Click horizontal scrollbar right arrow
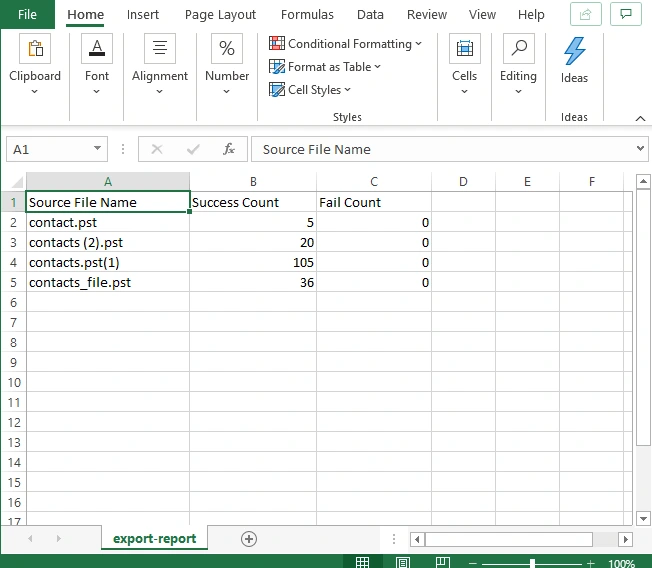This screenshot has width=652, height=568. click(x=625, y=539)
